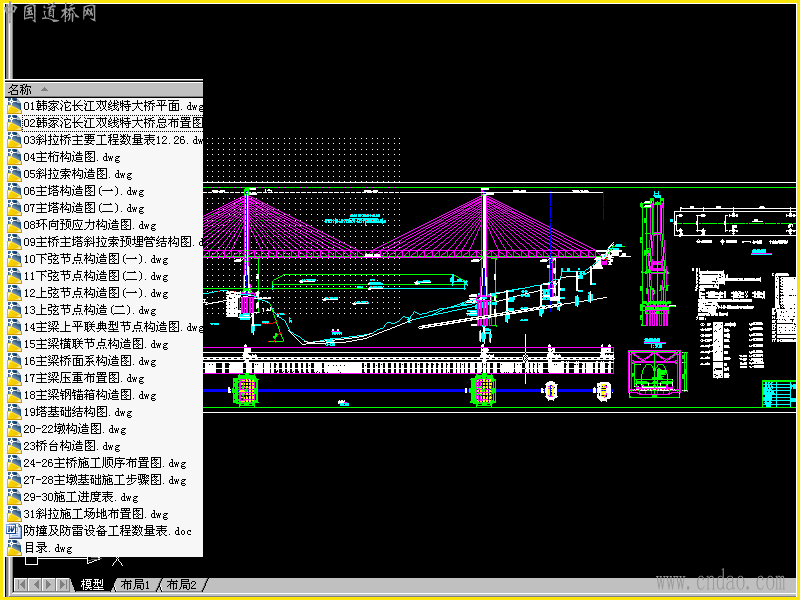Jump to last layout tab arrow
800x600 pixels.
(x=63, y=584)
